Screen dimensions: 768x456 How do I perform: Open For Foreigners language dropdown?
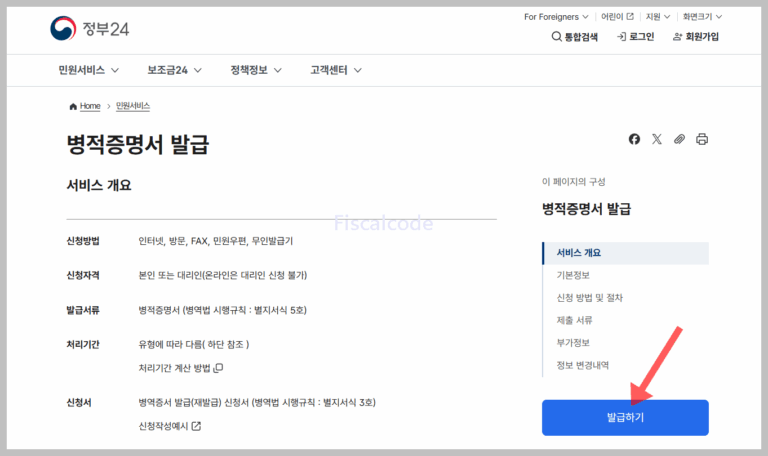pos(558,16)
